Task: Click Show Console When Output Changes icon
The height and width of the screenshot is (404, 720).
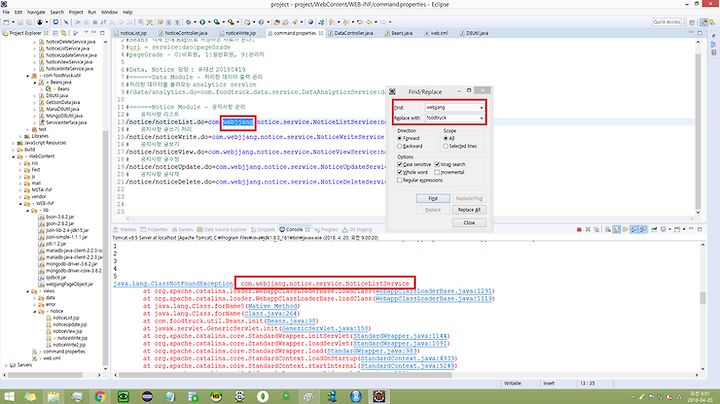Action: click(x=634, y=230)
